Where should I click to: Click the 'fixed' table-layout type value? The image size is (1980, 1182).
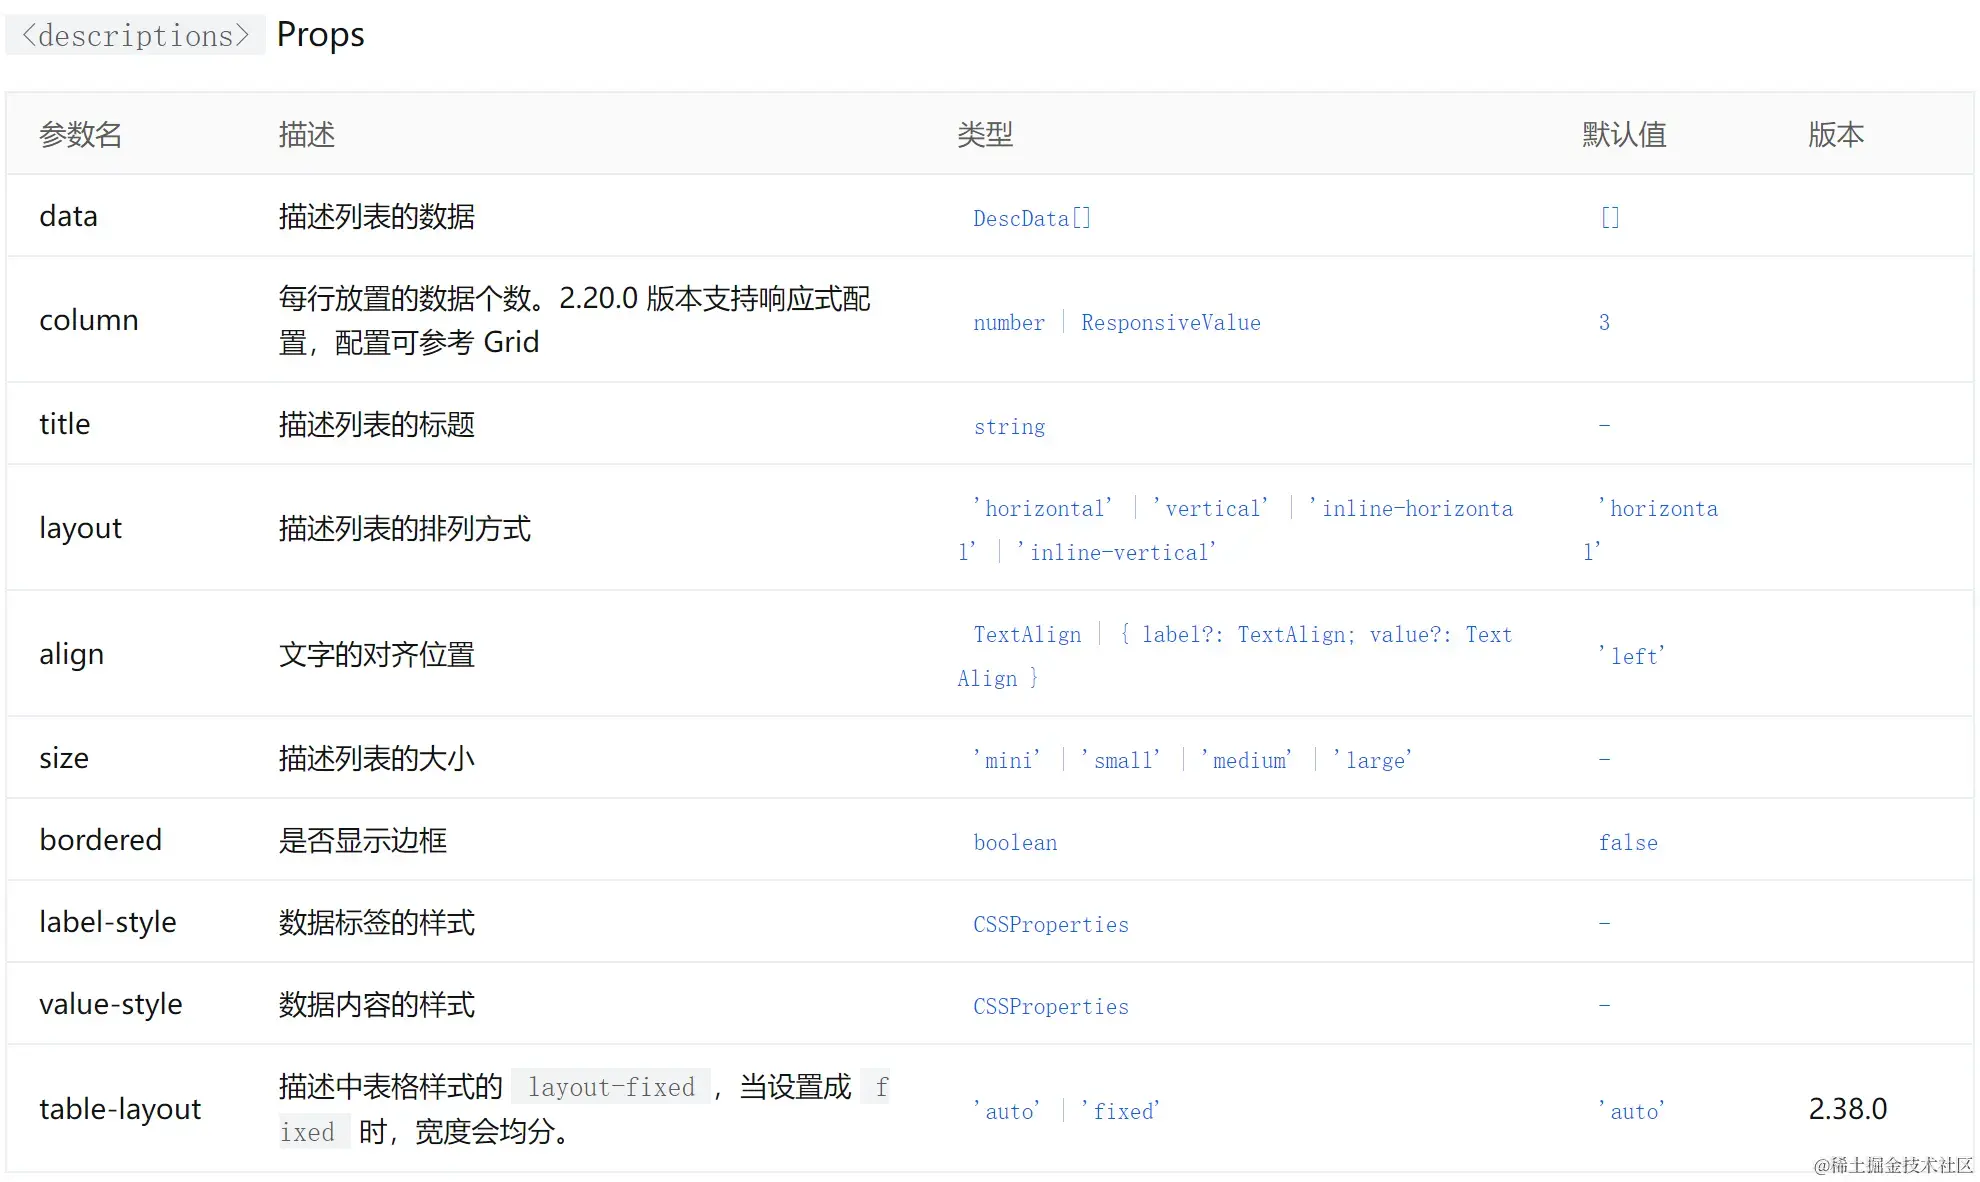(1120, 1111)
